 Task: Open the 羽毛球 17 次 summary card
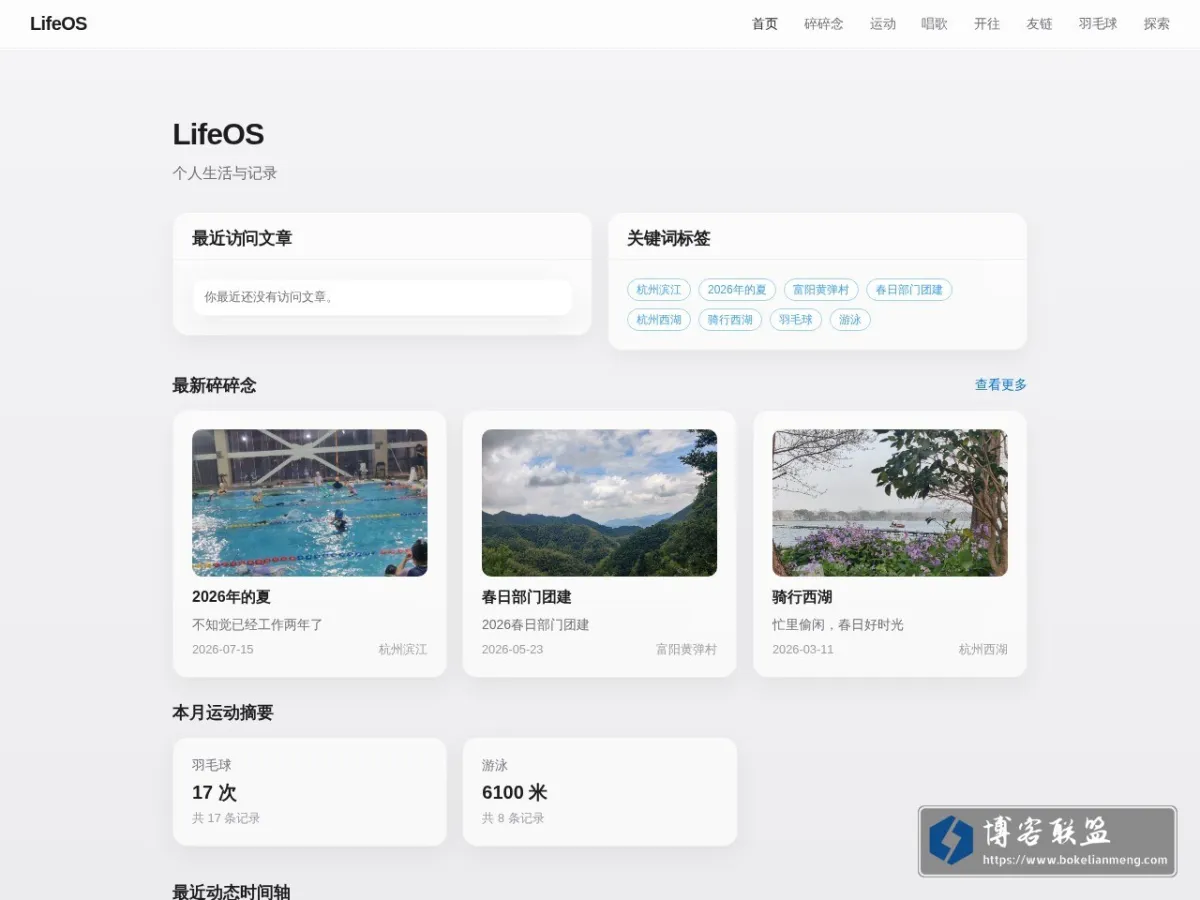pyautogui.click(x=310, y=792)
